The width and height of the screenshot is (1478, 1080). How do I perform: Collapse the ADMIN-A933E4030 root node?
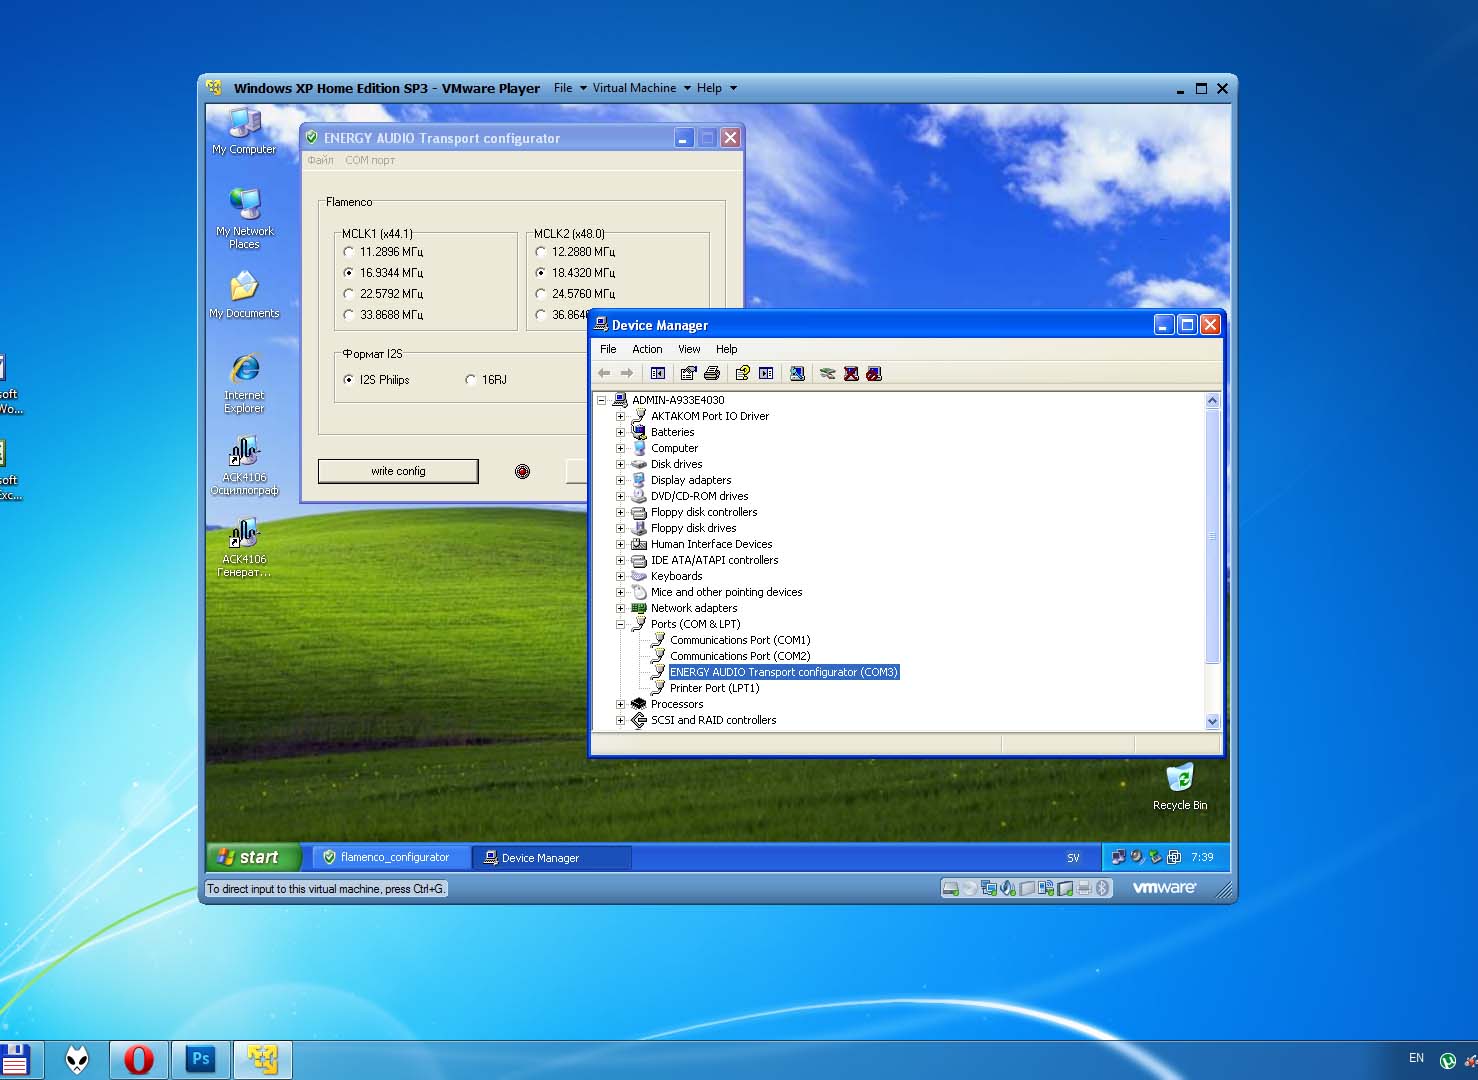click(601, 400)
